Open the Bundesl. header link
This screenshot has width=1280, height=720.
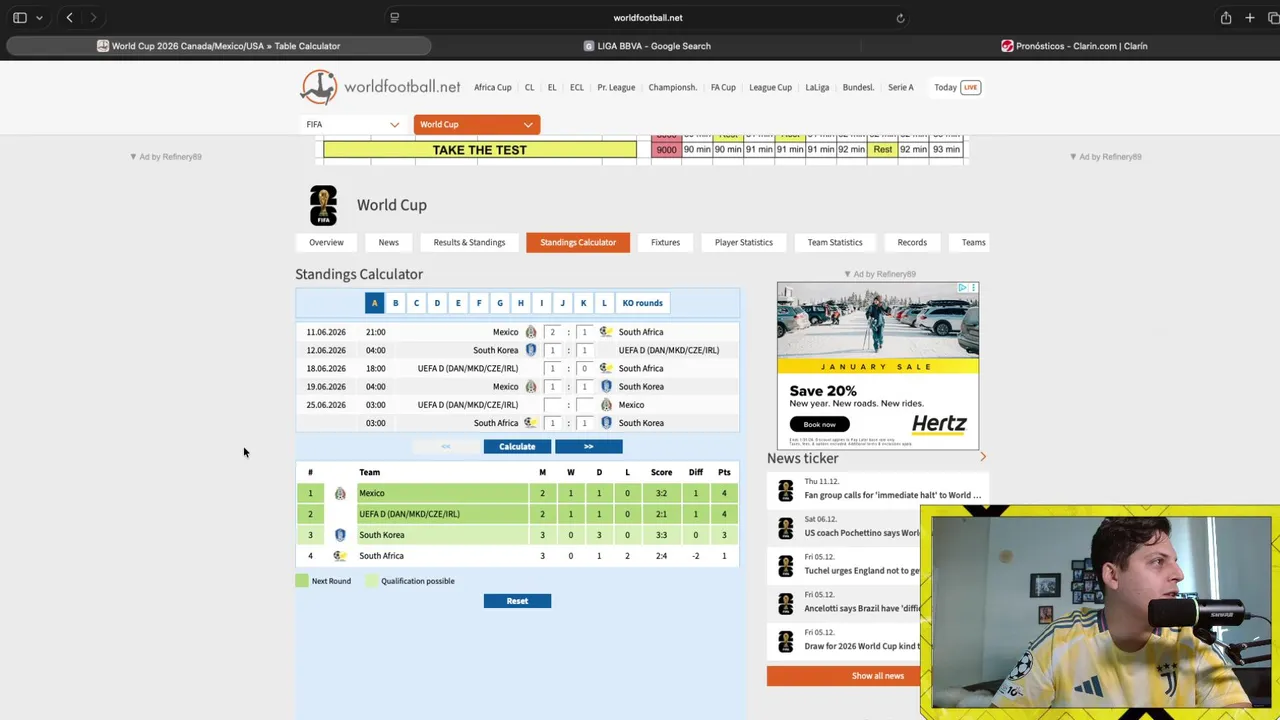tap(858, 87)
